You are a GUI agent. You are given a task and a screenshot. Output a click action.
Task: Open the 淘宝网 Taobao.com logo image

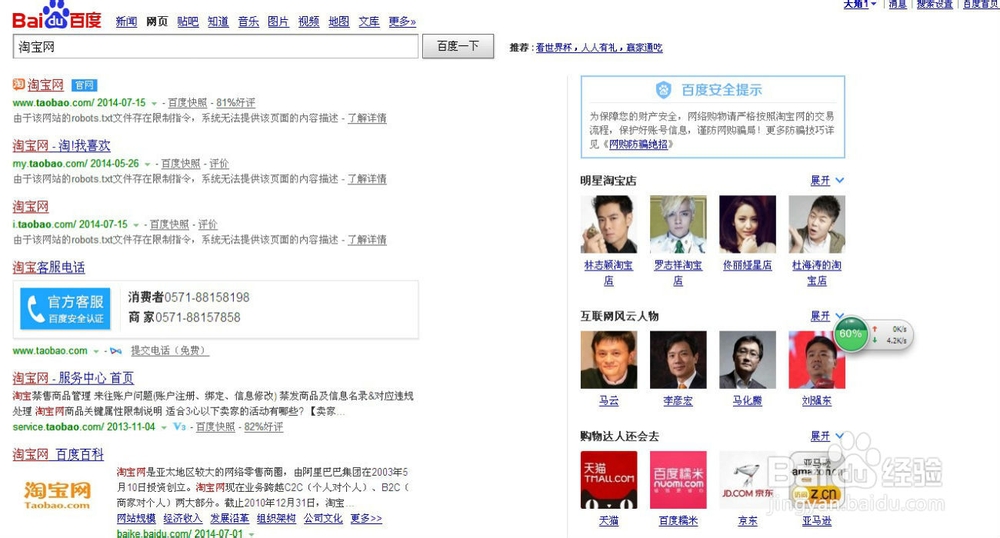pyautogui.click(x=57, y=495)
